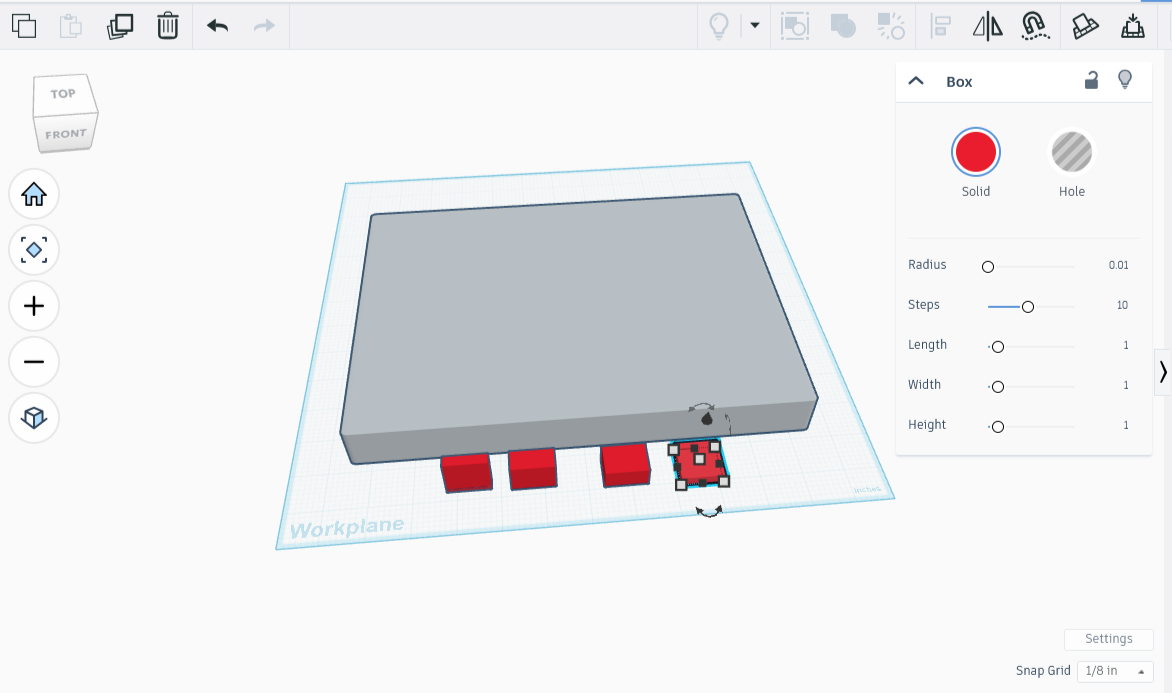Image resolution: width=1172 pixels, height=693 pixels.
Task: Click the TOP face of view cube
Action: (x=64, y=93)
